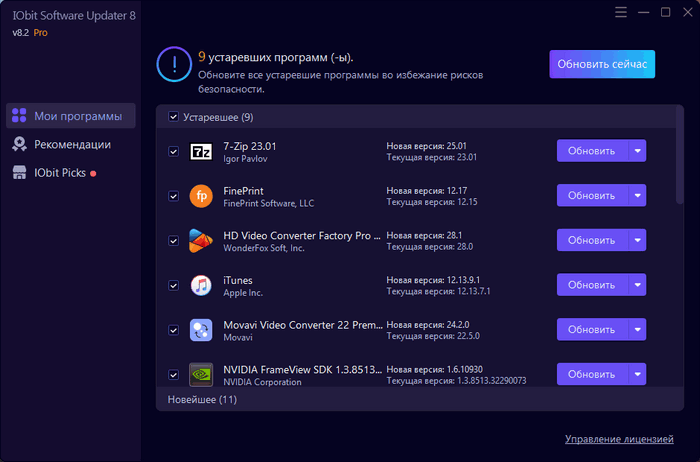Open the update dropdown arrow for iTunes
700x462 pixels.
click(x=638, y=285)
